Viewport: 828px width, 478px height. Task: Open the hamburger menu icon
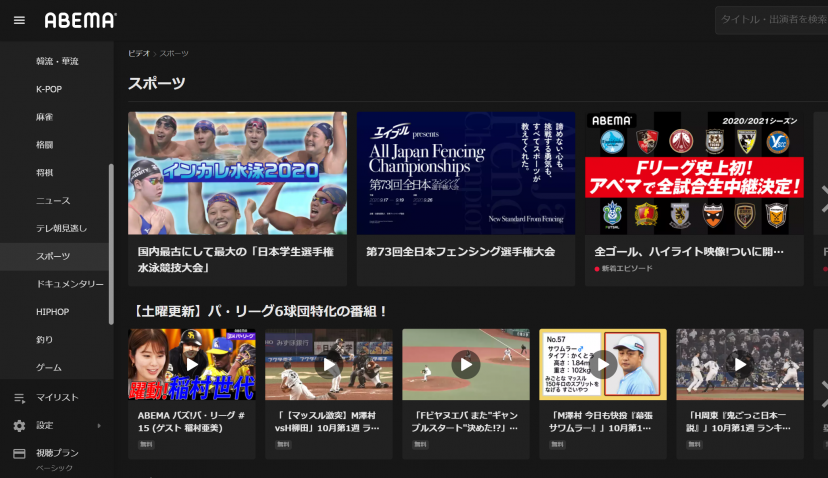coord(19,21)
